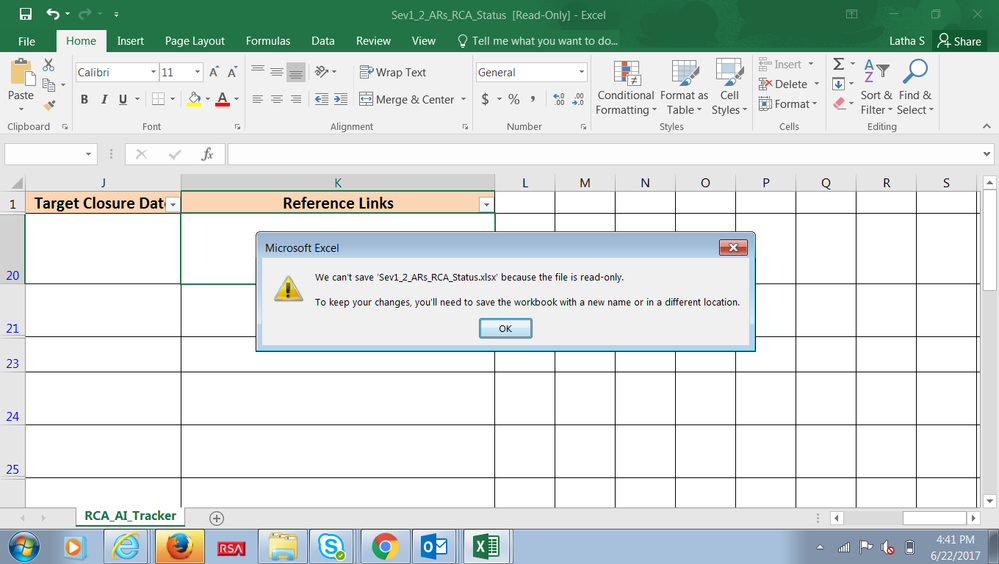This screenshot has width=999, height=564.
Task: Toggle Italic formatting
Action: point(103,99)
